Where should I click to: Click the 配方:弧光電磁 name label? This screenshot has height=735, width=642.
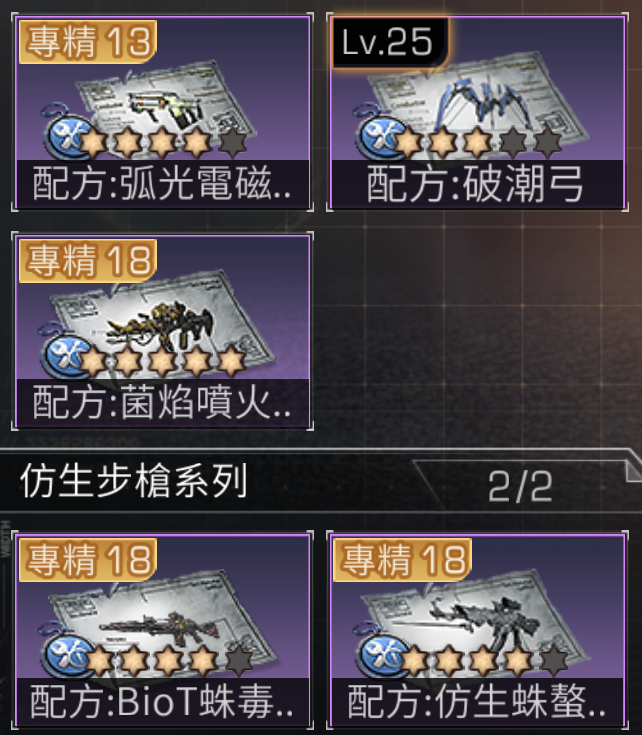click(163, 184)
